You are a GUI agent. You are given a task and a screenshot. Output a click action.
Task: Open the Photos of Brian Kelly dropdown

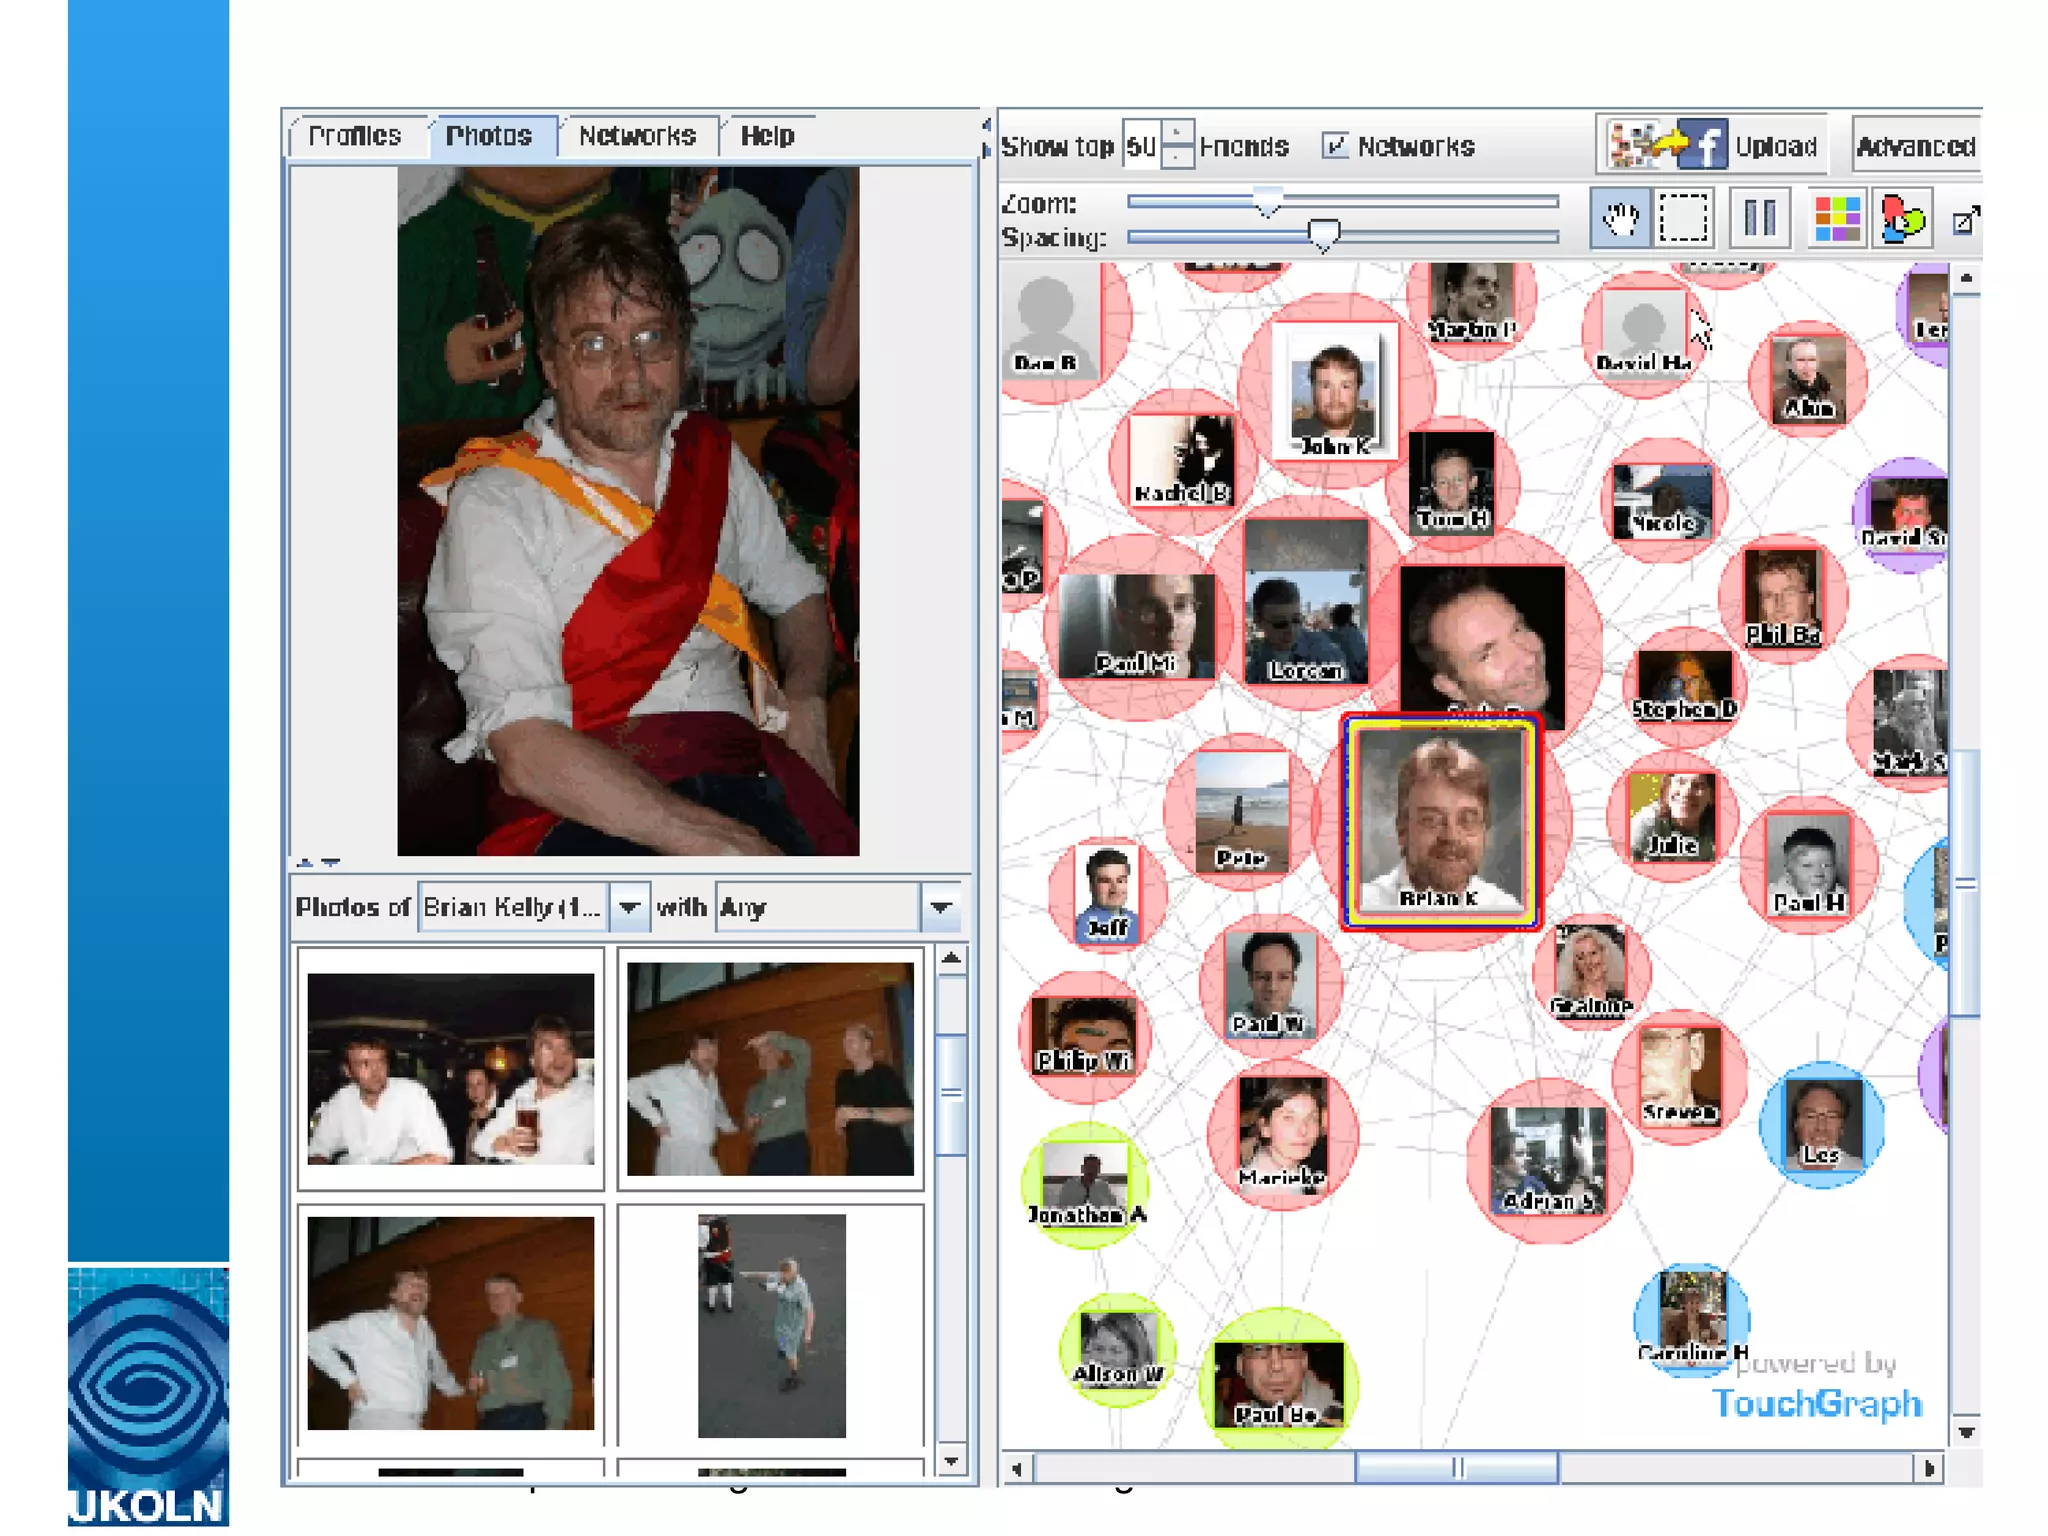click(629, 907)
